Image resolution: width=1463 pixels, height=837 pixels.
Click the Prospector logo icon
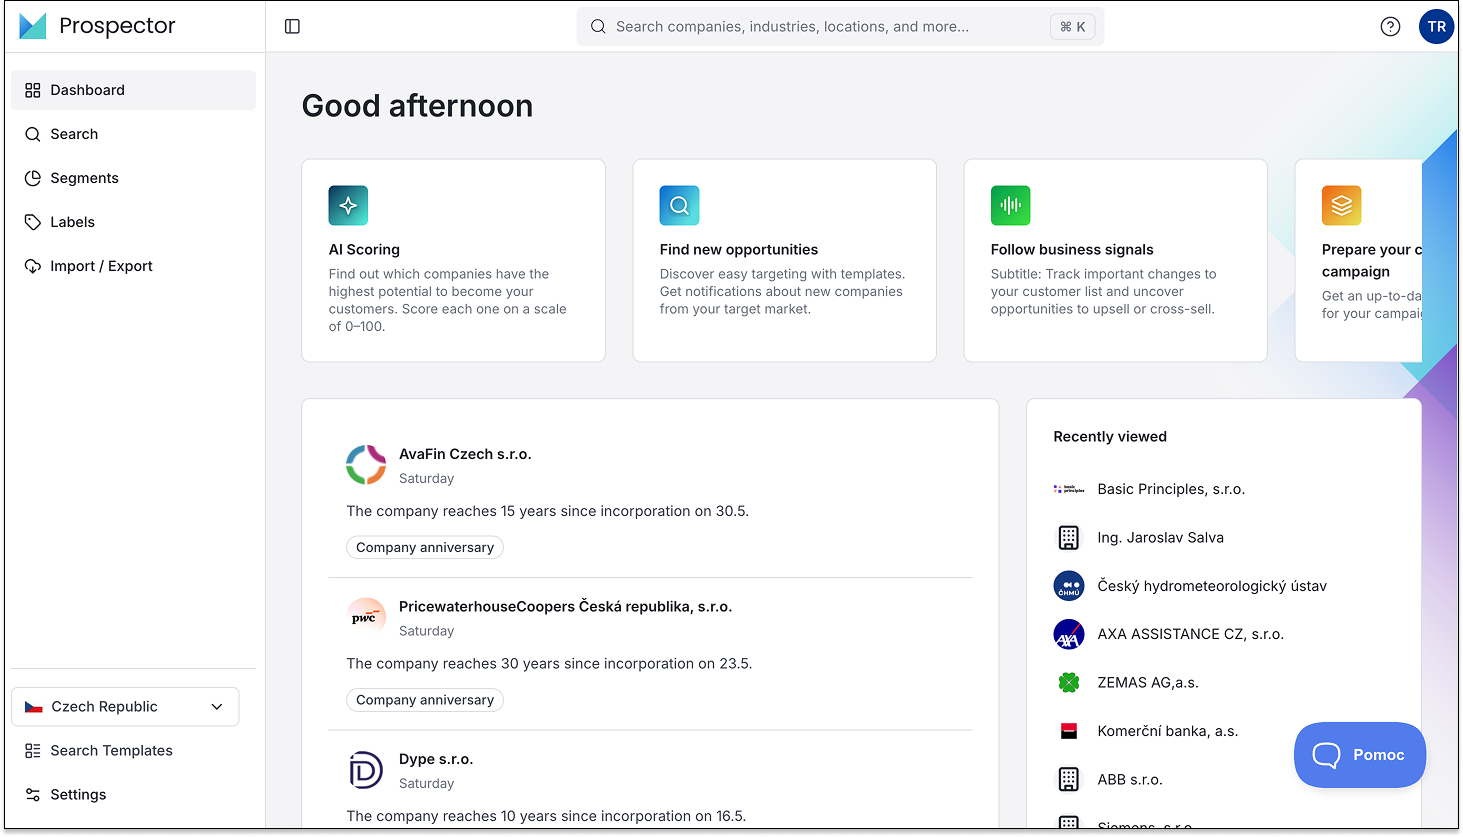(x=33, y=26)
